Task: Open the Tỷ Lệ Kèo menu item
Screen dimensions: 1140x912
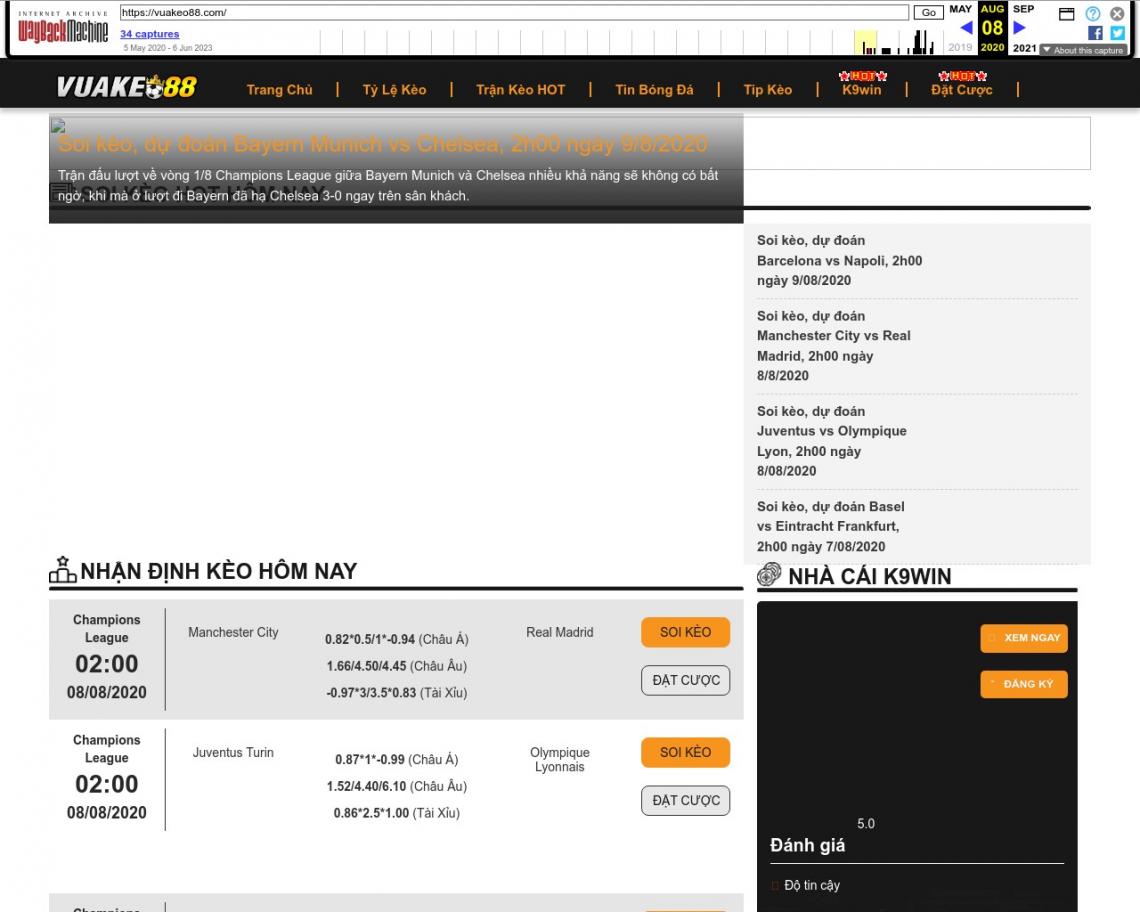Action: (394, 89)
